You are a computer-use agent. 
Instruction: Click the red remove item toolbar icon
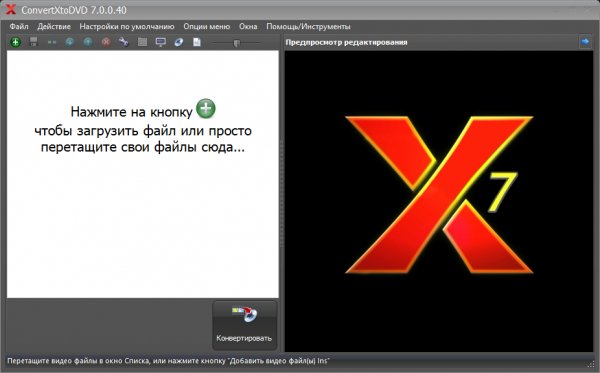pyautogui.click(x=106, y=42)
